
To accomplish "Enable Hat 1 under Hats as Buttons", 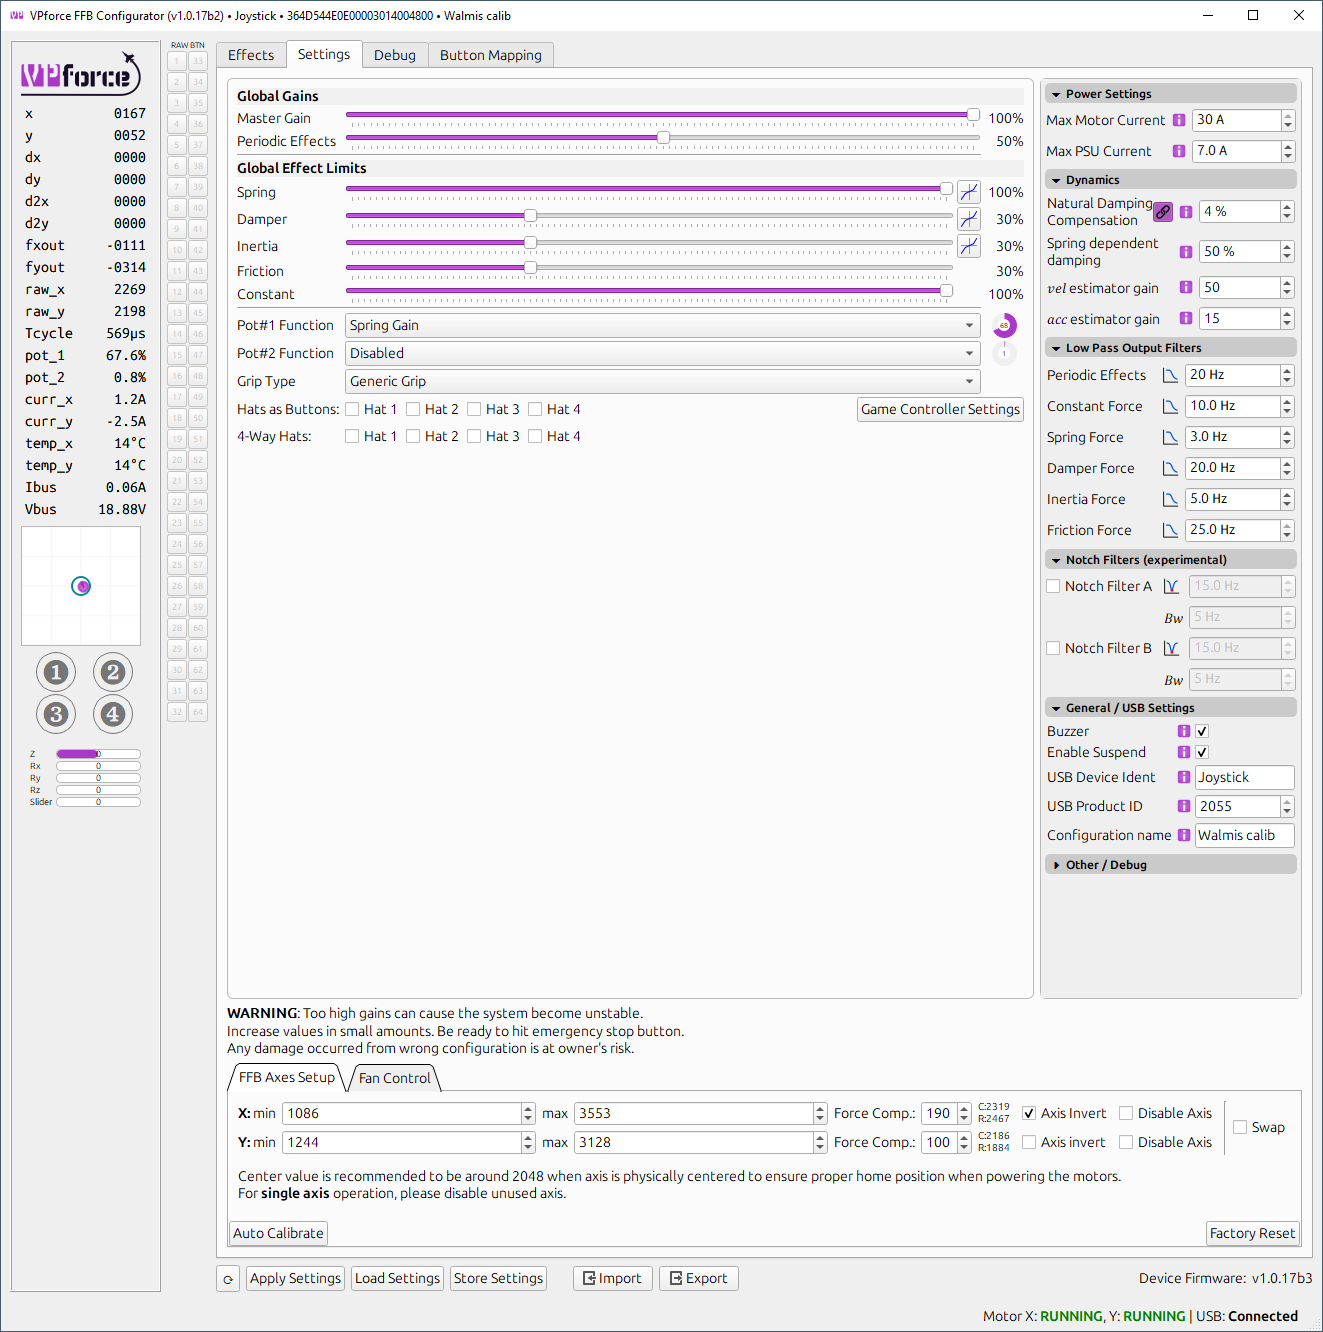I will 352,409.
